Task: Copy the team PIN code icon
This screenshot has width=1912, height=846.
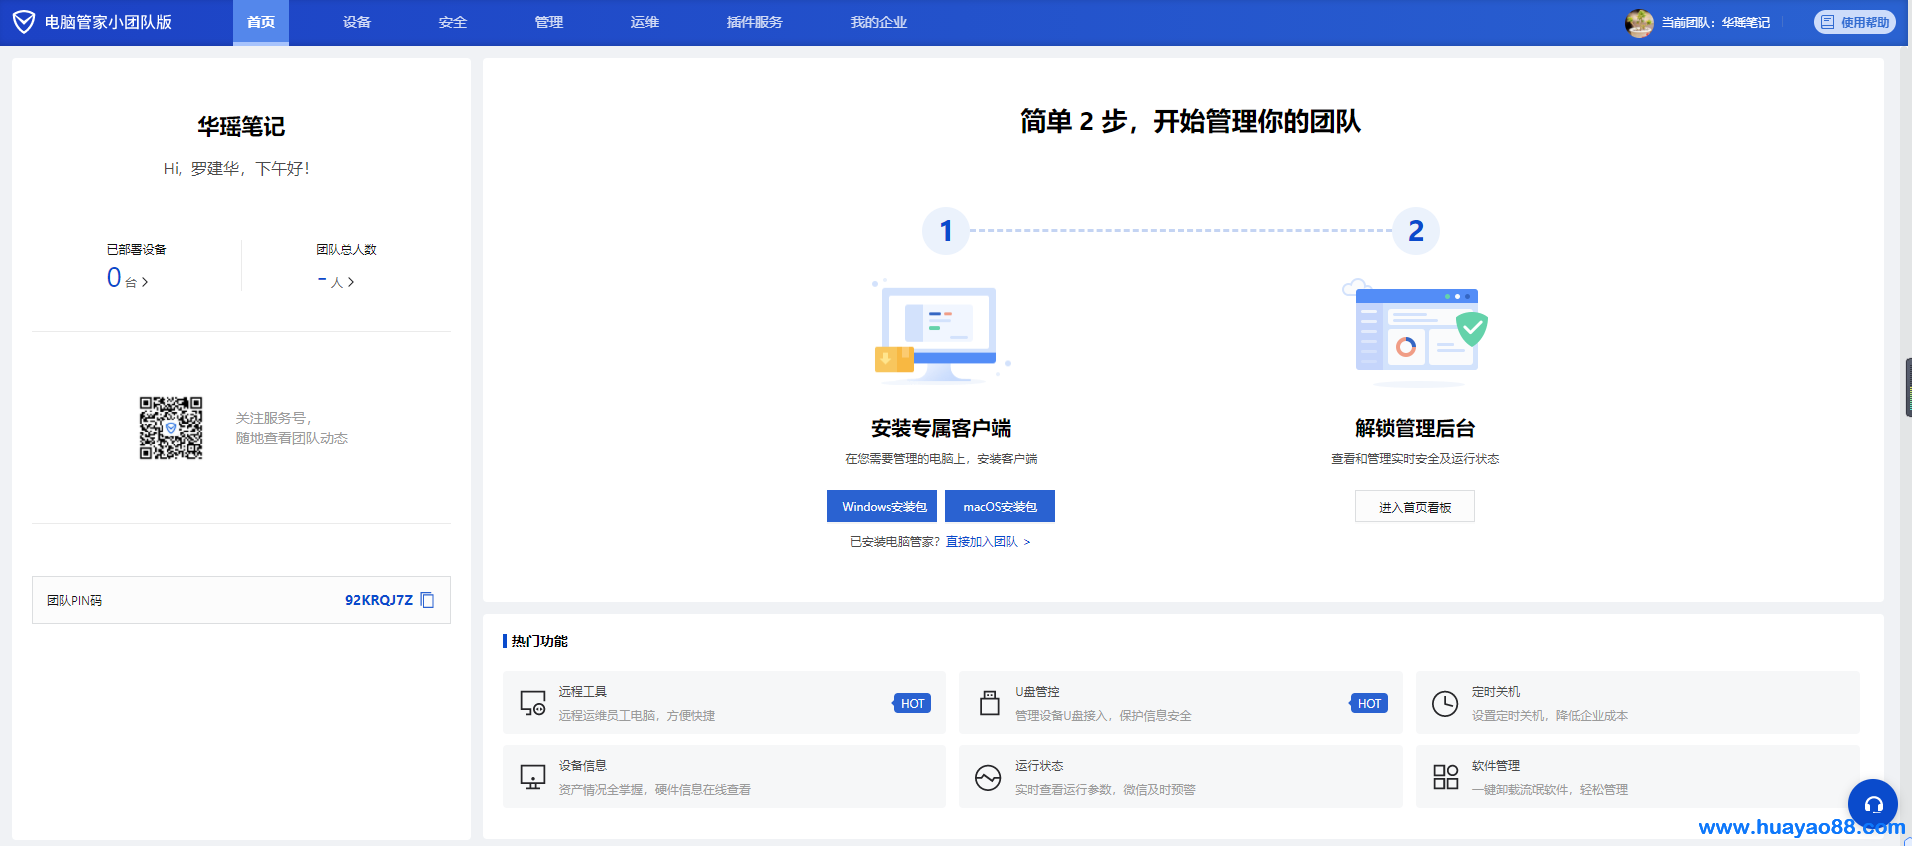Action: (428, 600)
